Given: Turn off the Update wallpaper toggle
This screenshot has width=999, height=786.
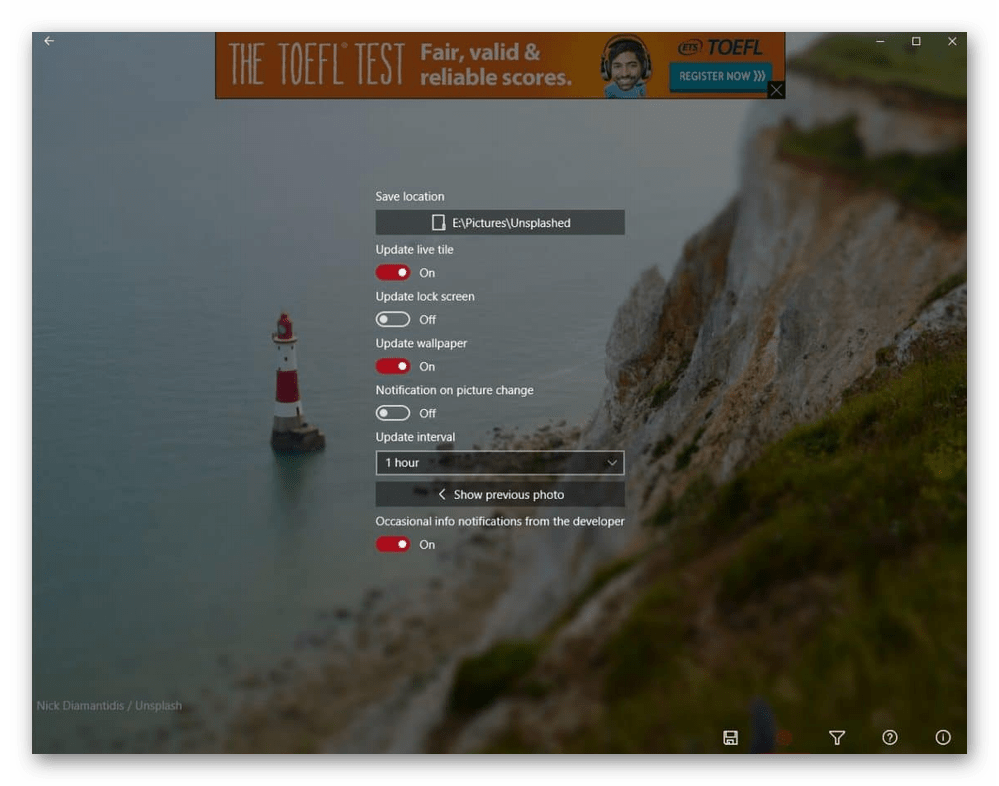Looking at the screenshot, I should 393,367.
